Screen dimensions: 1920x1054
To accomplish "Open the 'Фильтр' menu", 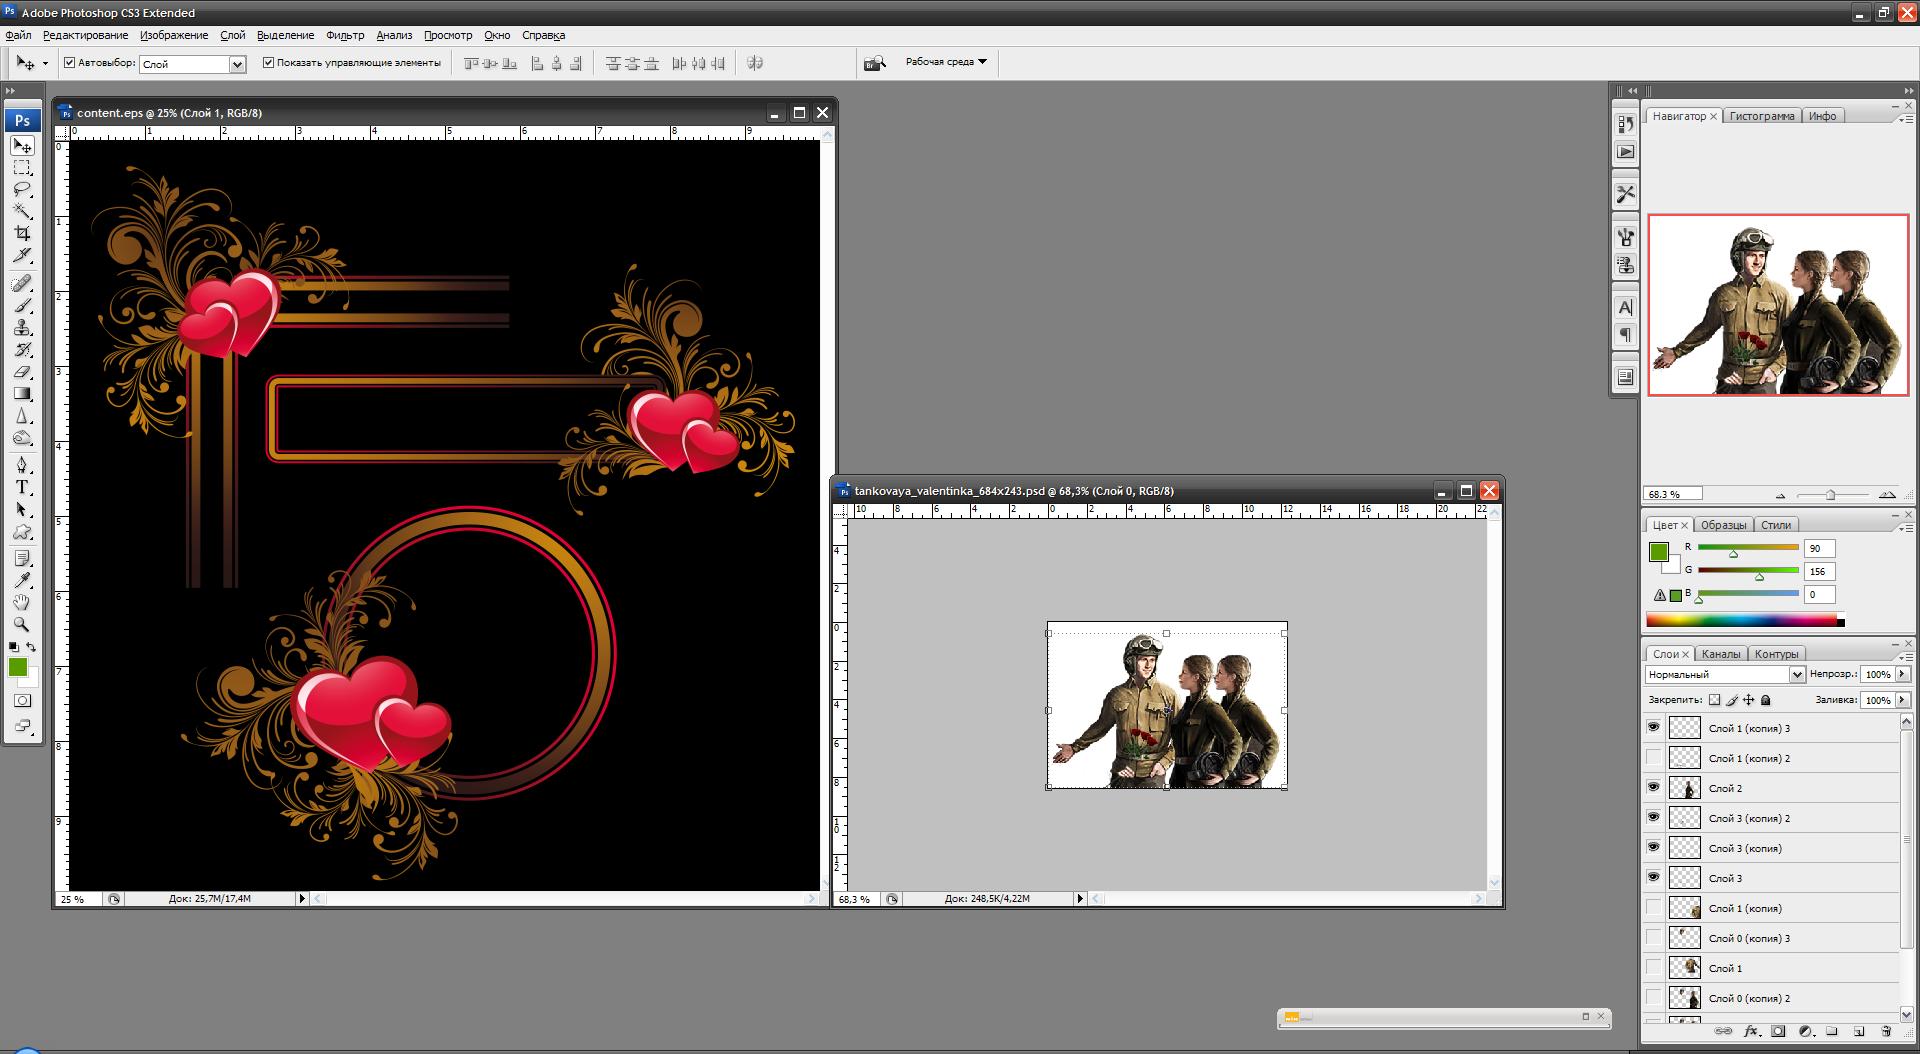I will 345,35.
